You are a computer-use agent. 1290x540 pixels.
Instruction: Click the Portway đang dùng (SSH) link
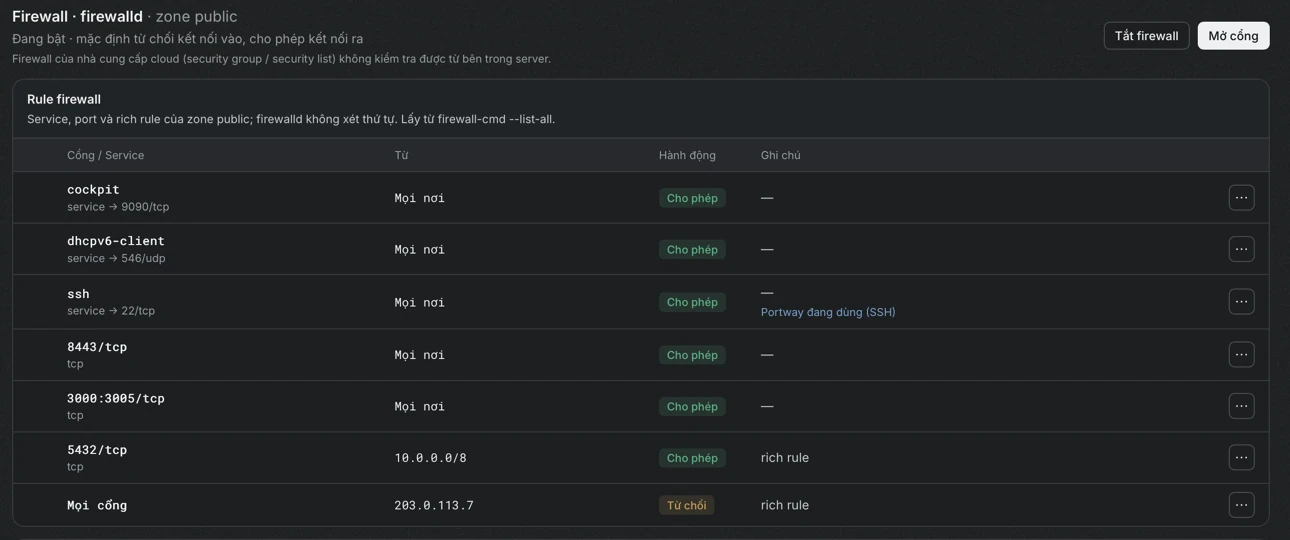pyautogui.click(x=828, y=312)
